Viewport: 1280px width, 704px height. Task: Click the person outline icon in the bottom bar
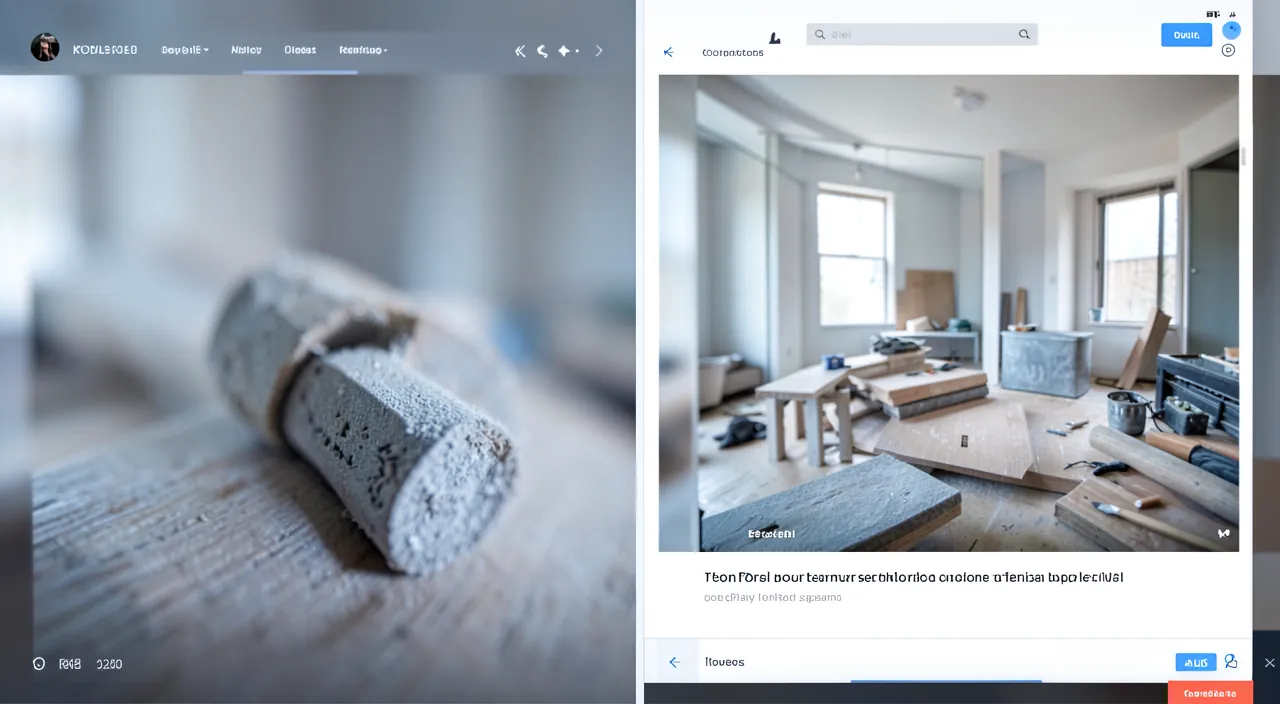click(1231, 662)
